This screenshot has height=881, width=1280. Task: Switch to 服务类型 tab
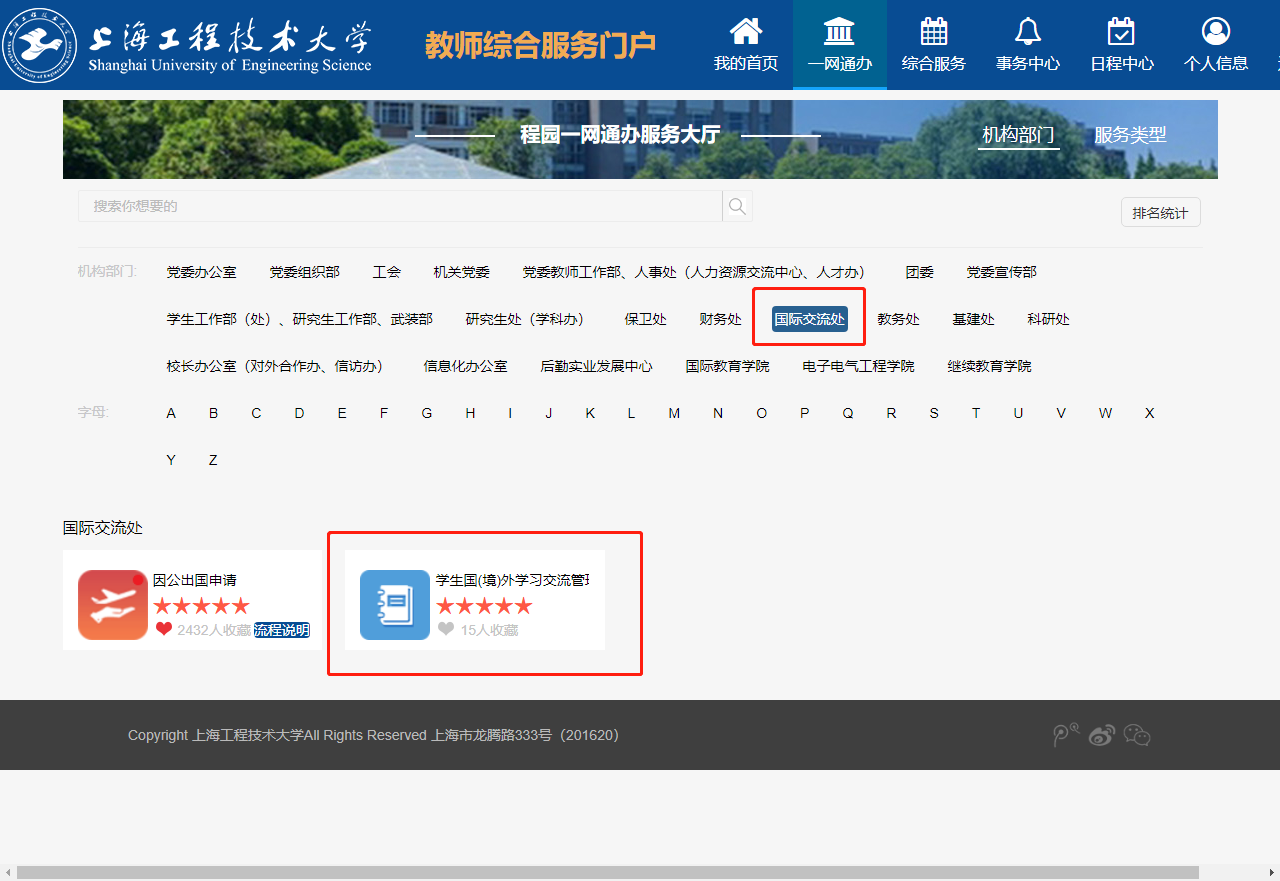pyautogui.click(x=1130, y=135)
